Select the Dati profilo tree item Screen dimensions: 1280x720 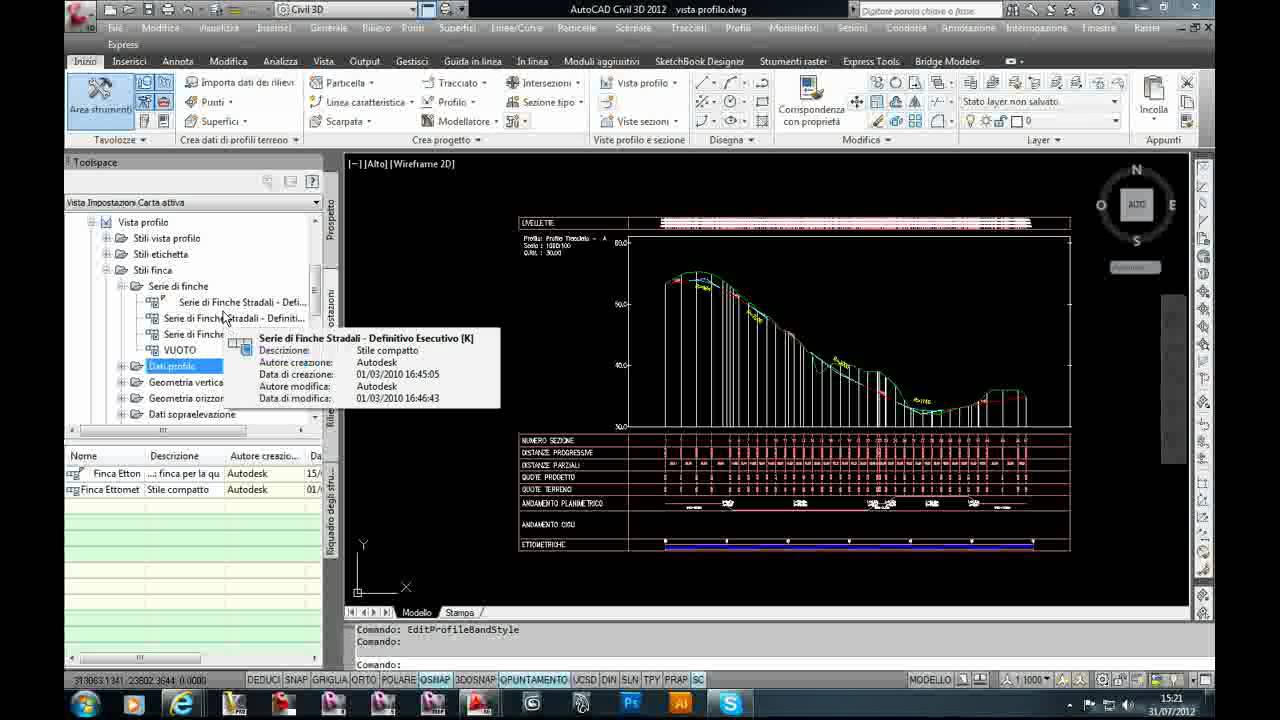173,366
